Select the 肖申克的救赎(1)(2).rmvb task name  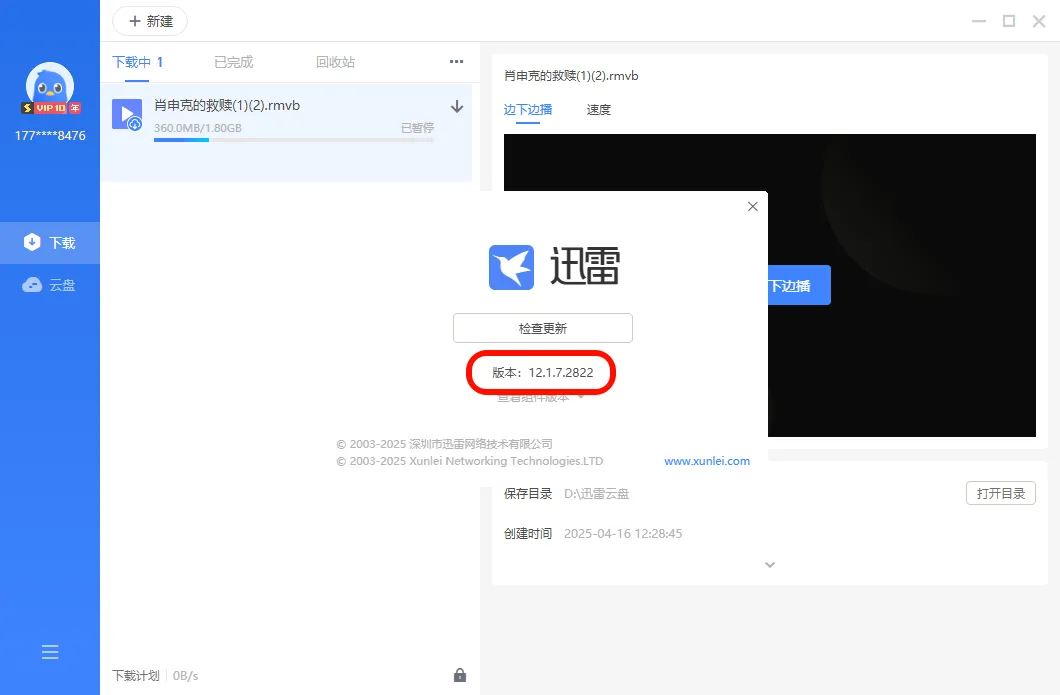pos(227,105)
